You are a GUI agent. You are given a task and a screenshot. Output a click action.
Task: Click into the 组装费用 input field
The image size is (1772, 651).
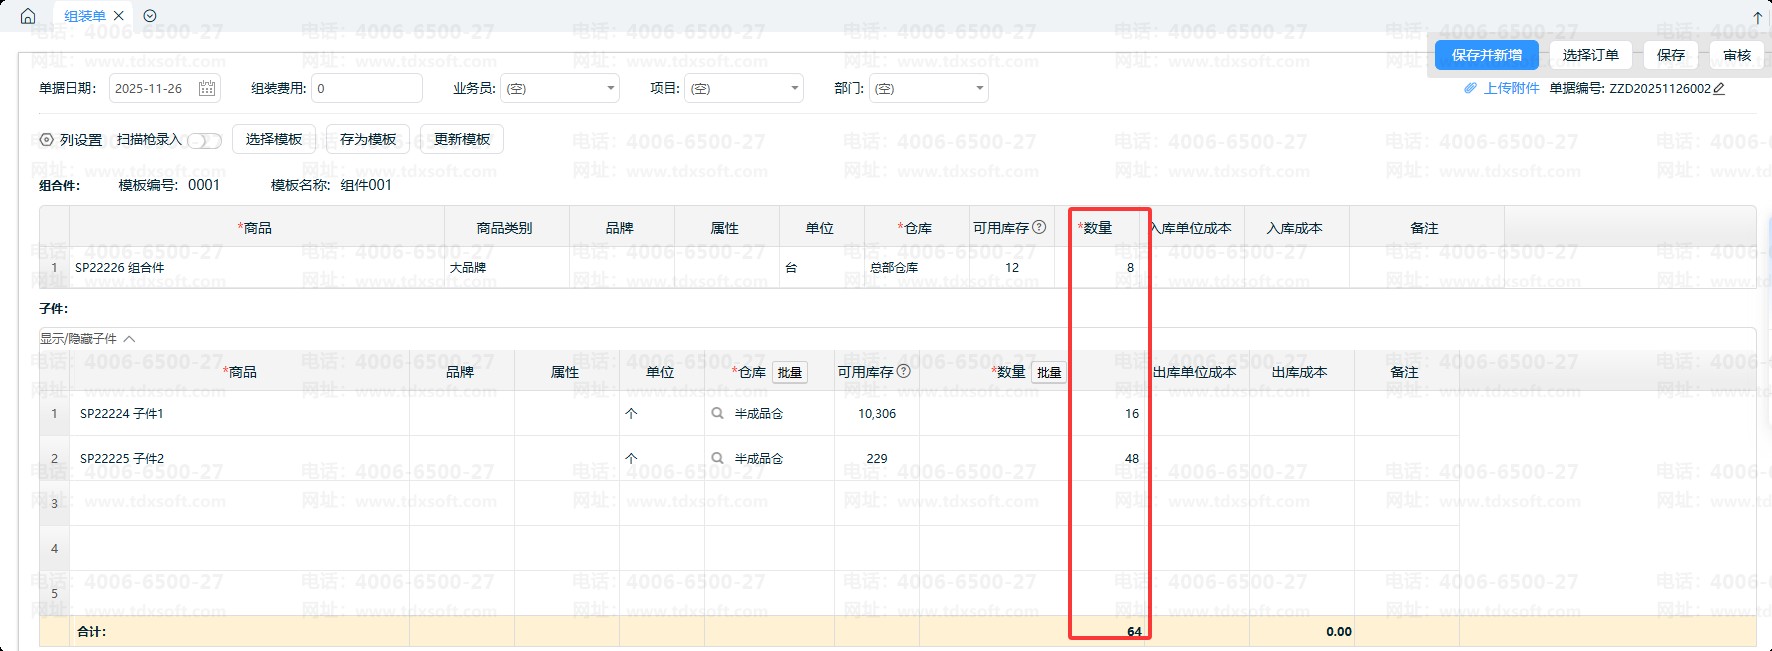tap(366, 88)
